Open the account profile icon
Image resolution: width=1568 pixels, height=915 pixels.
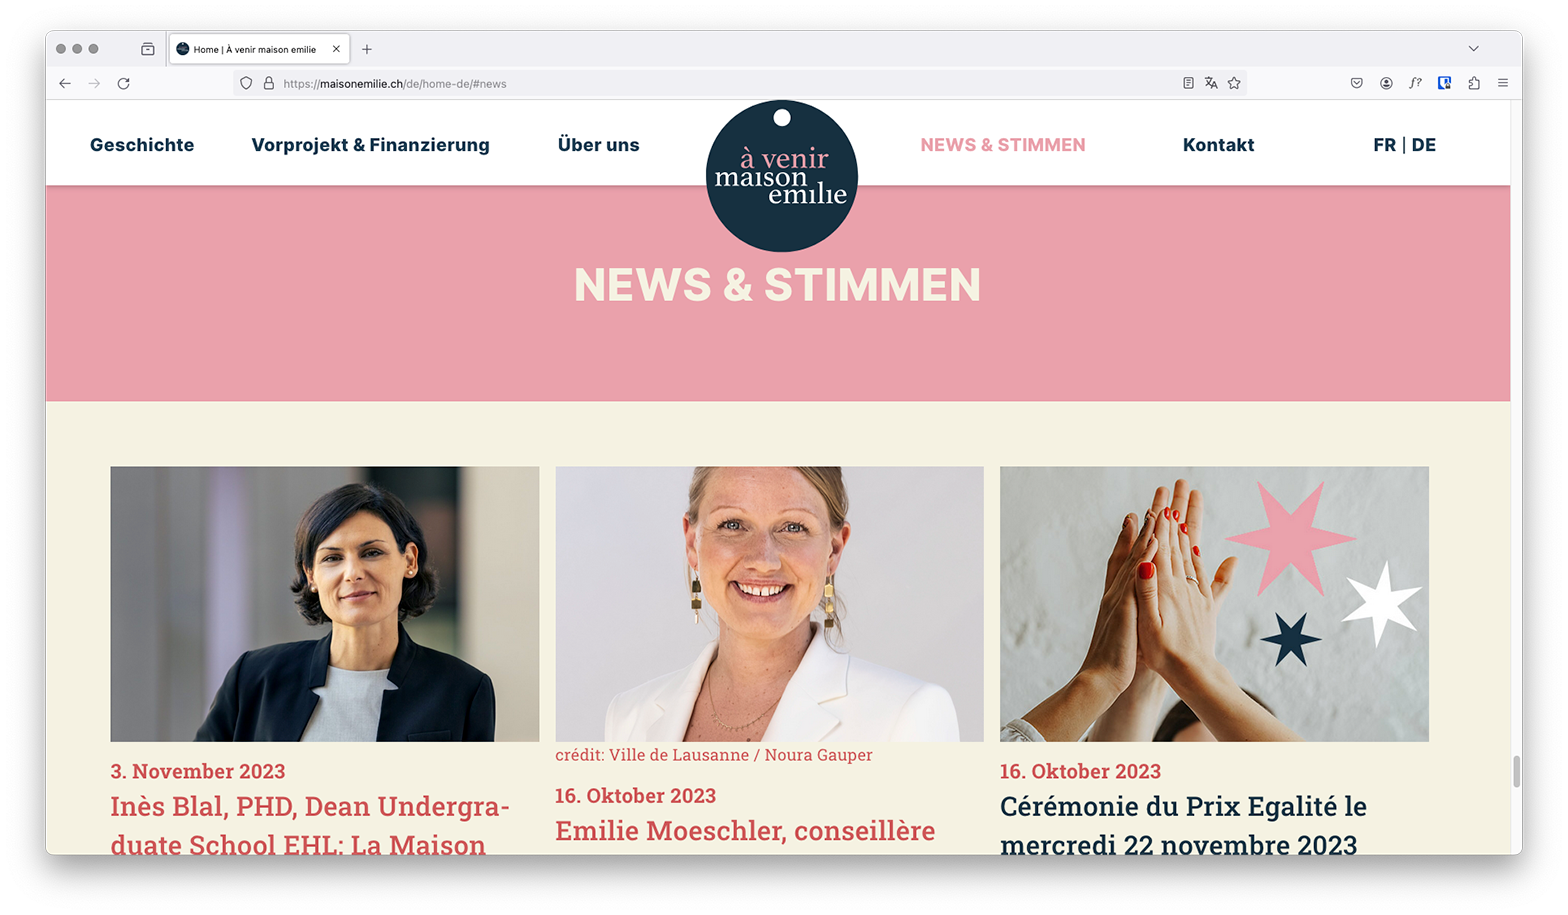(1386, 84)
